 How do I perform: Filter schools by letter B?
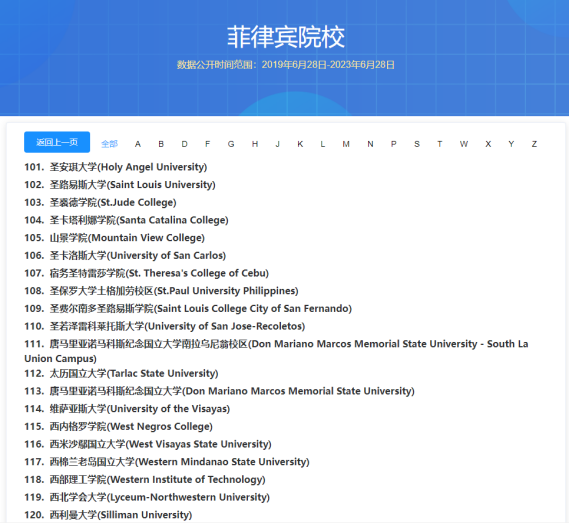pyautogui.click(x=161, y=144)
